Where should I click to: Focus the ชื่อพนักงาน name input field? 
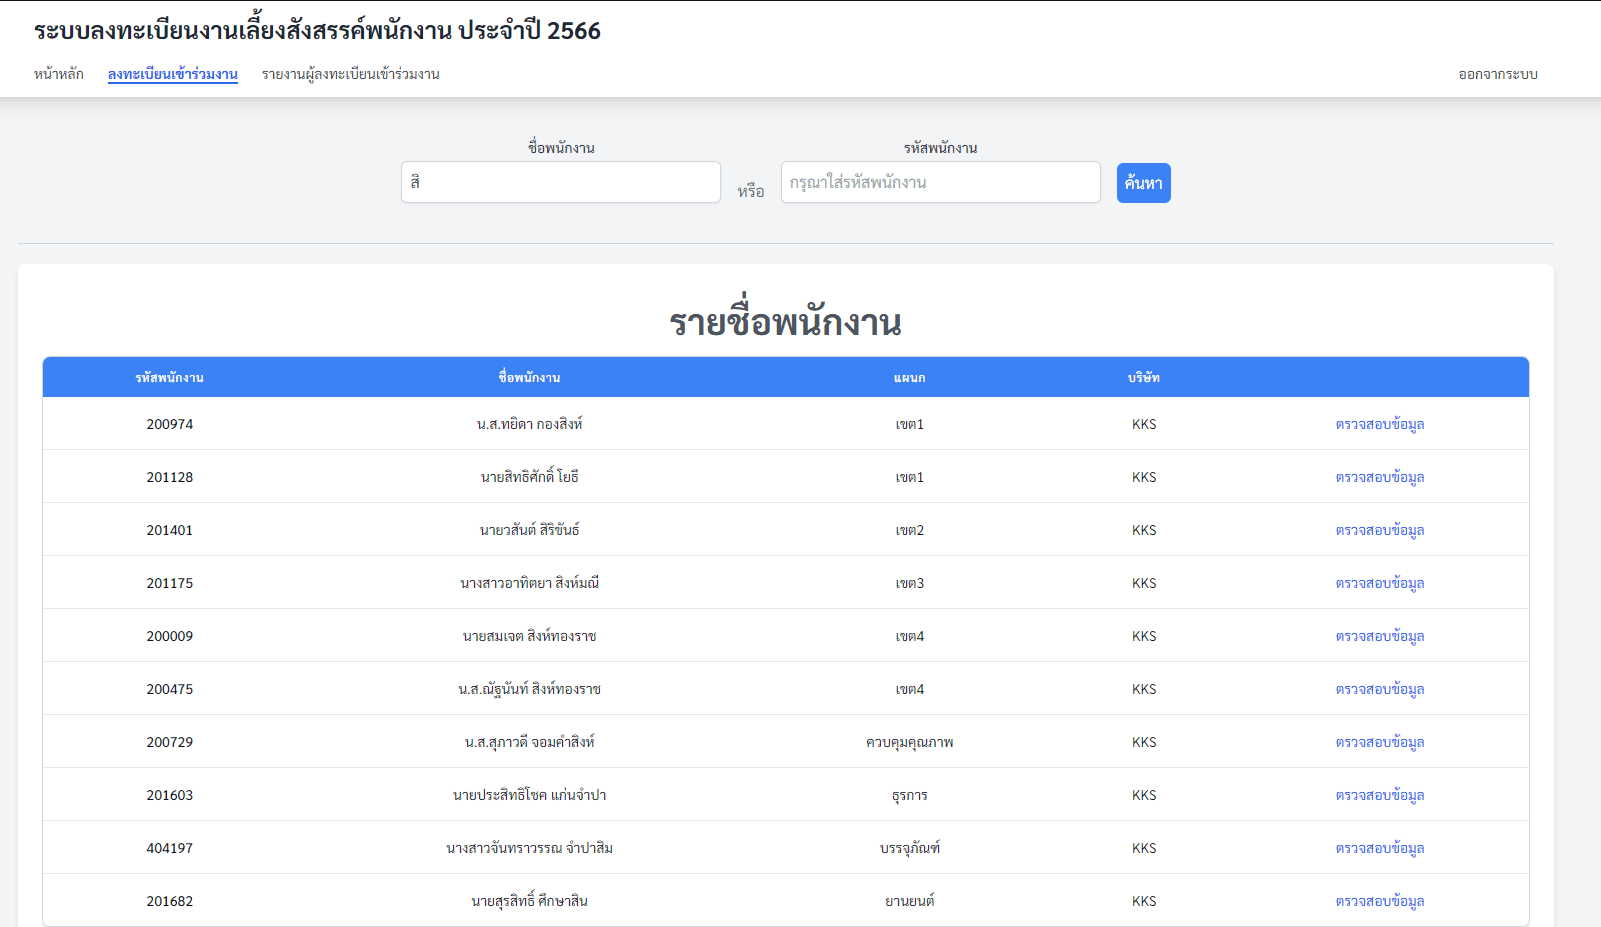coord(560,182)
